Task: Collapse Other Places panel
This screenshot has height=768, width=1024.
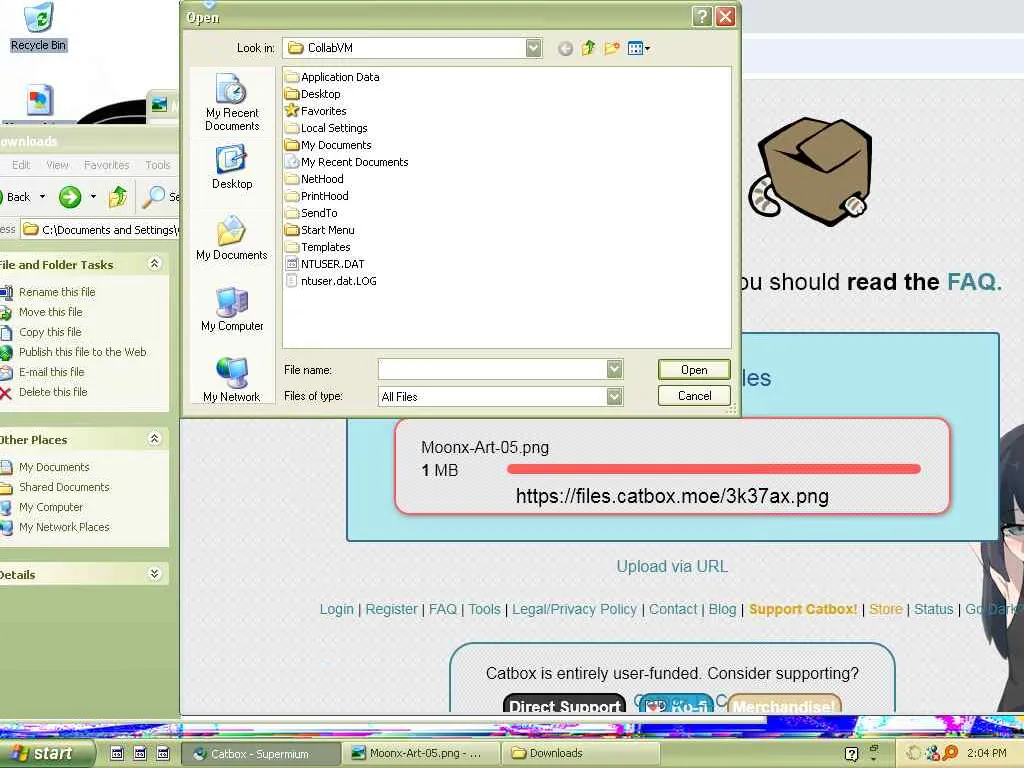Action: point(154,439)
